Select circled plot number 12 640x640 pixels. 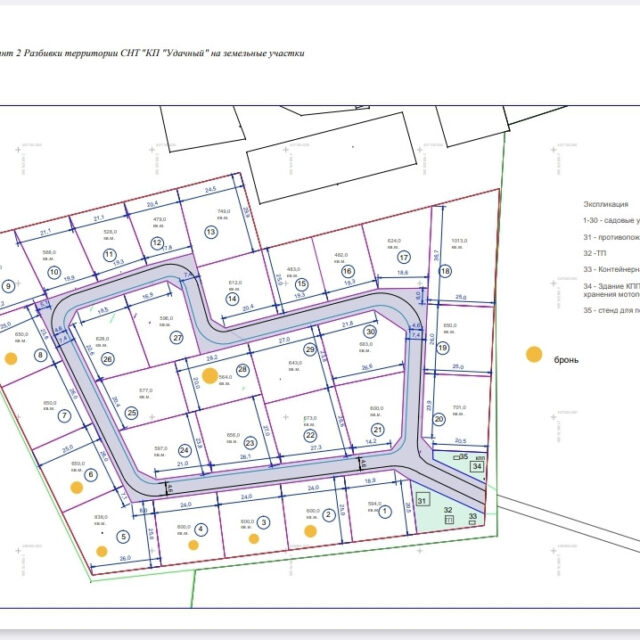[x=157, y=243]
